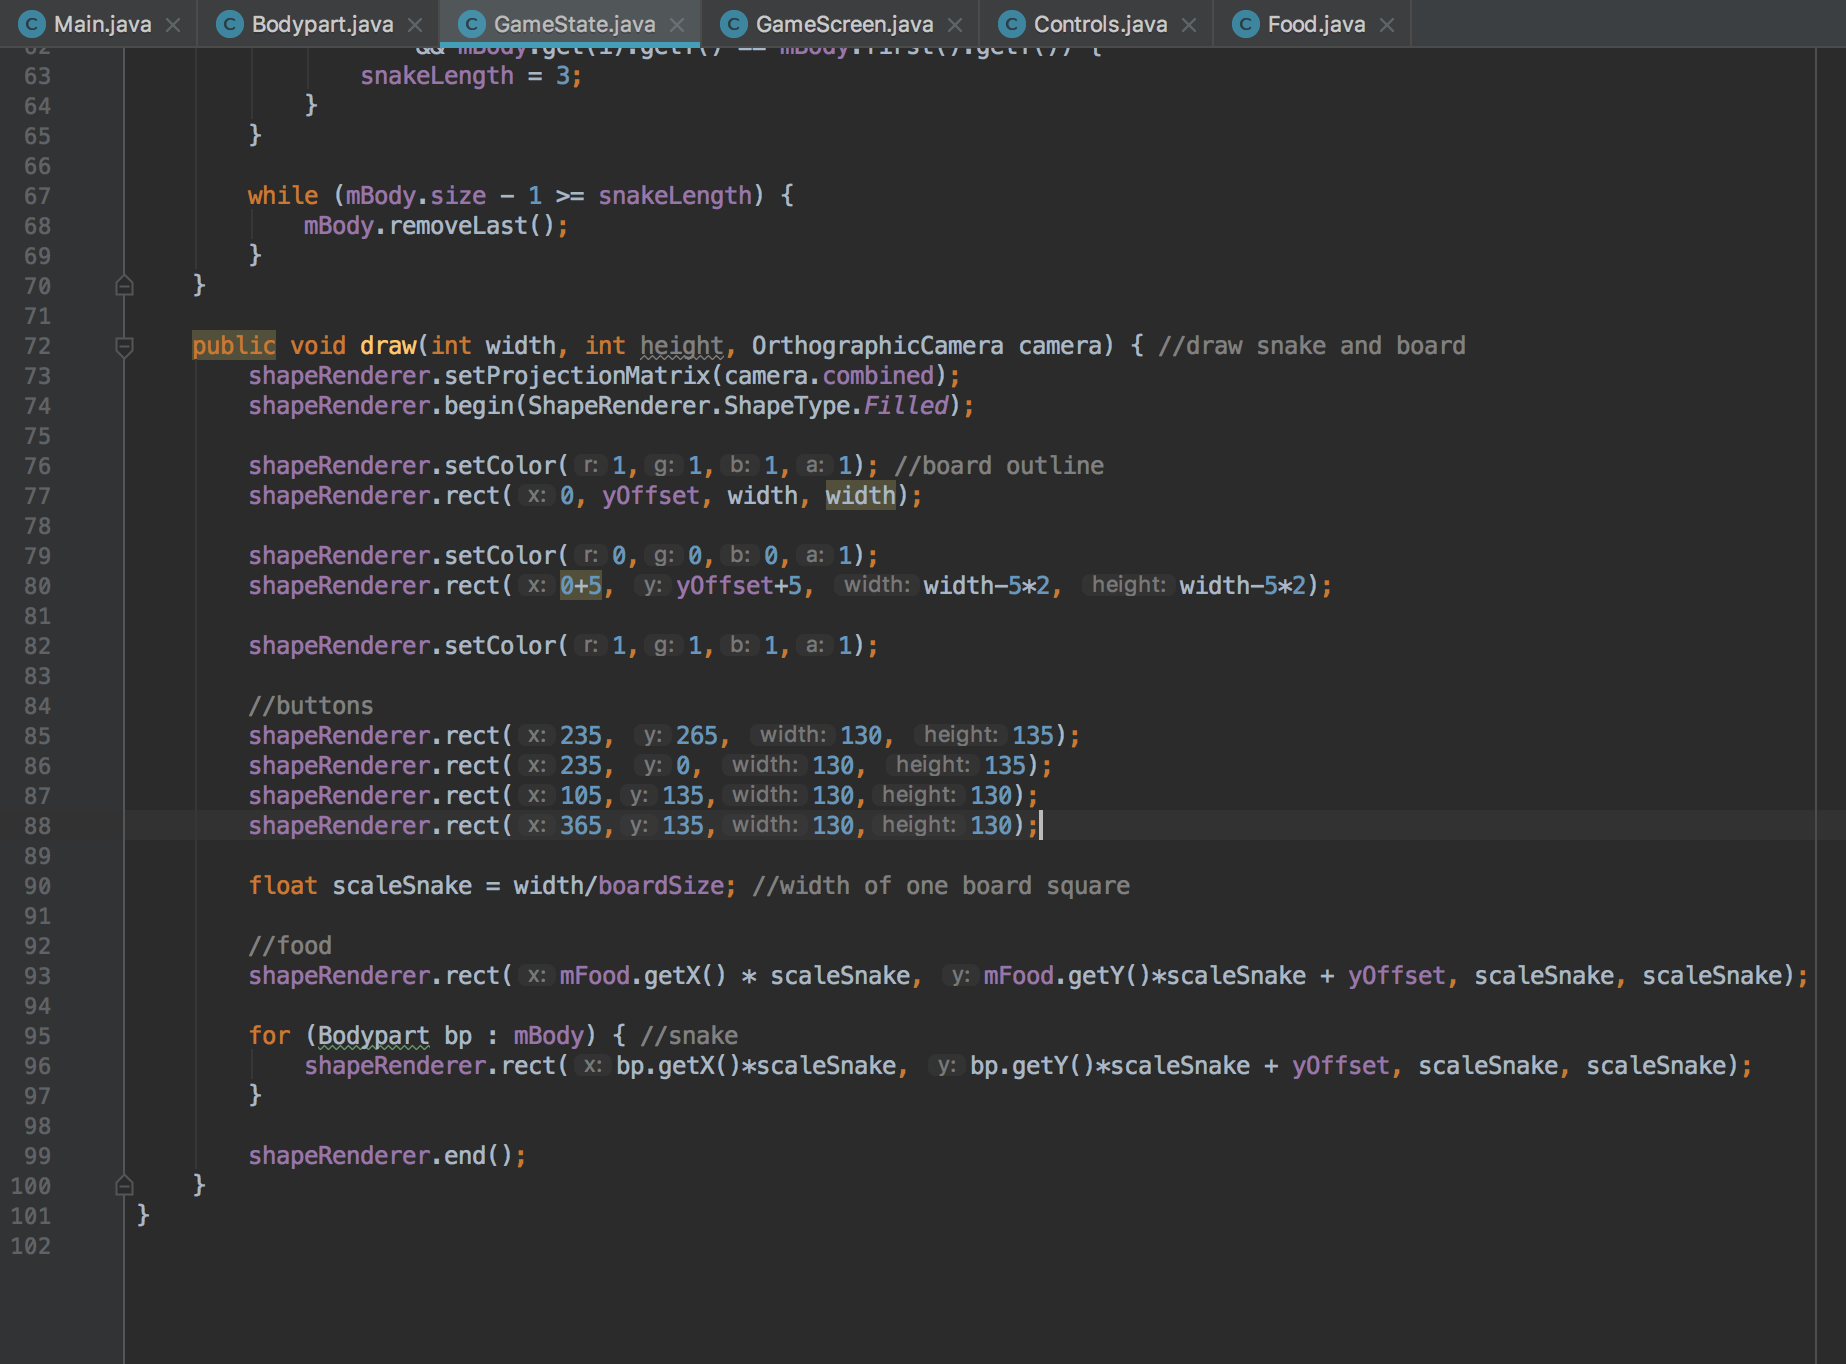Click the highlighted 'public' keyword on line 72

[234, 346]
